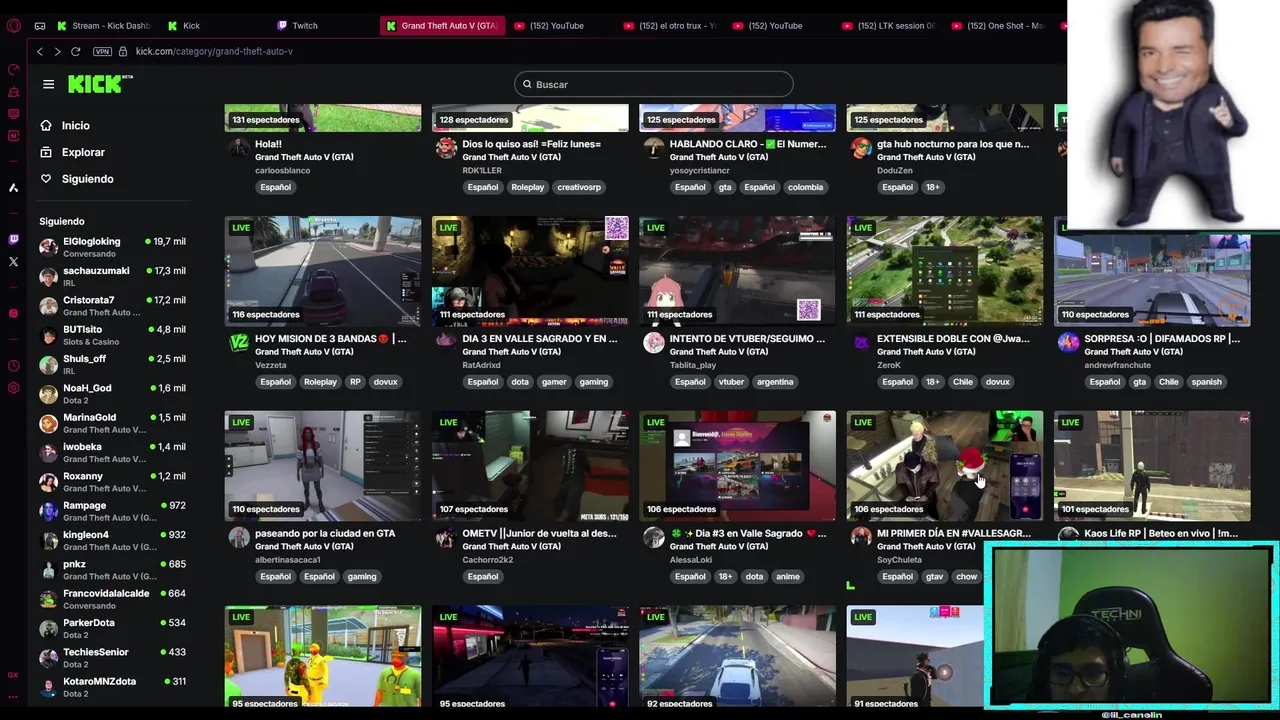Click the Siguiendo heart icon
1280x720 pixels.
[x=46, y=179]
